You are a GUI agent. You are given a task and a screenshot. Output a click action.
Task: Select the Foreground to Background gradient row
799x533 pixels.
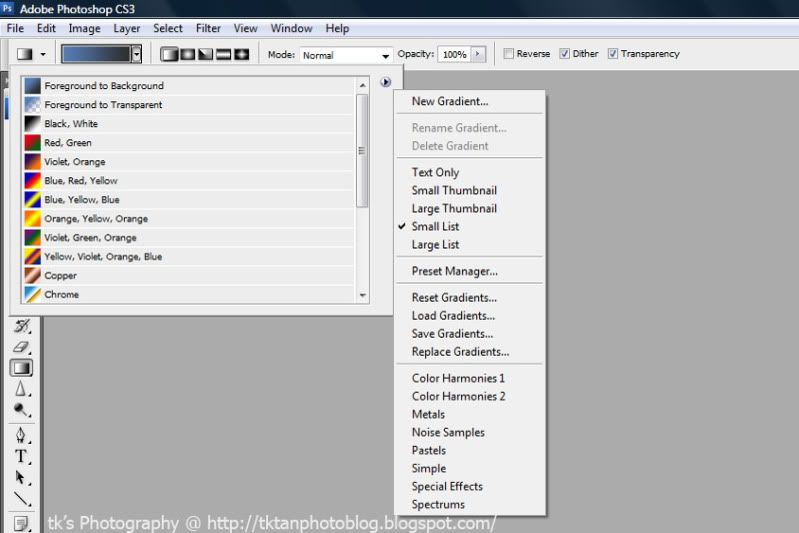[x=189, y=86]
